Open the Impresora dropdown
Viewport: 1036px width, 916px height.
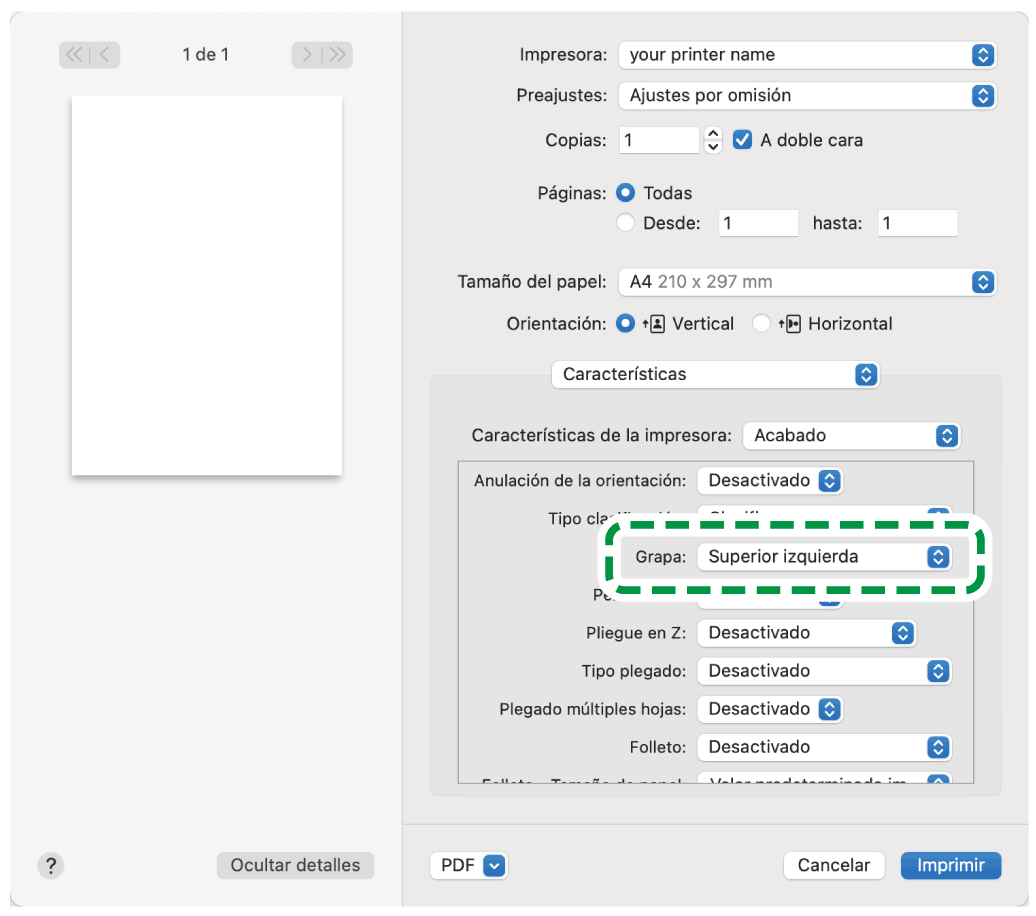[807, 55]
